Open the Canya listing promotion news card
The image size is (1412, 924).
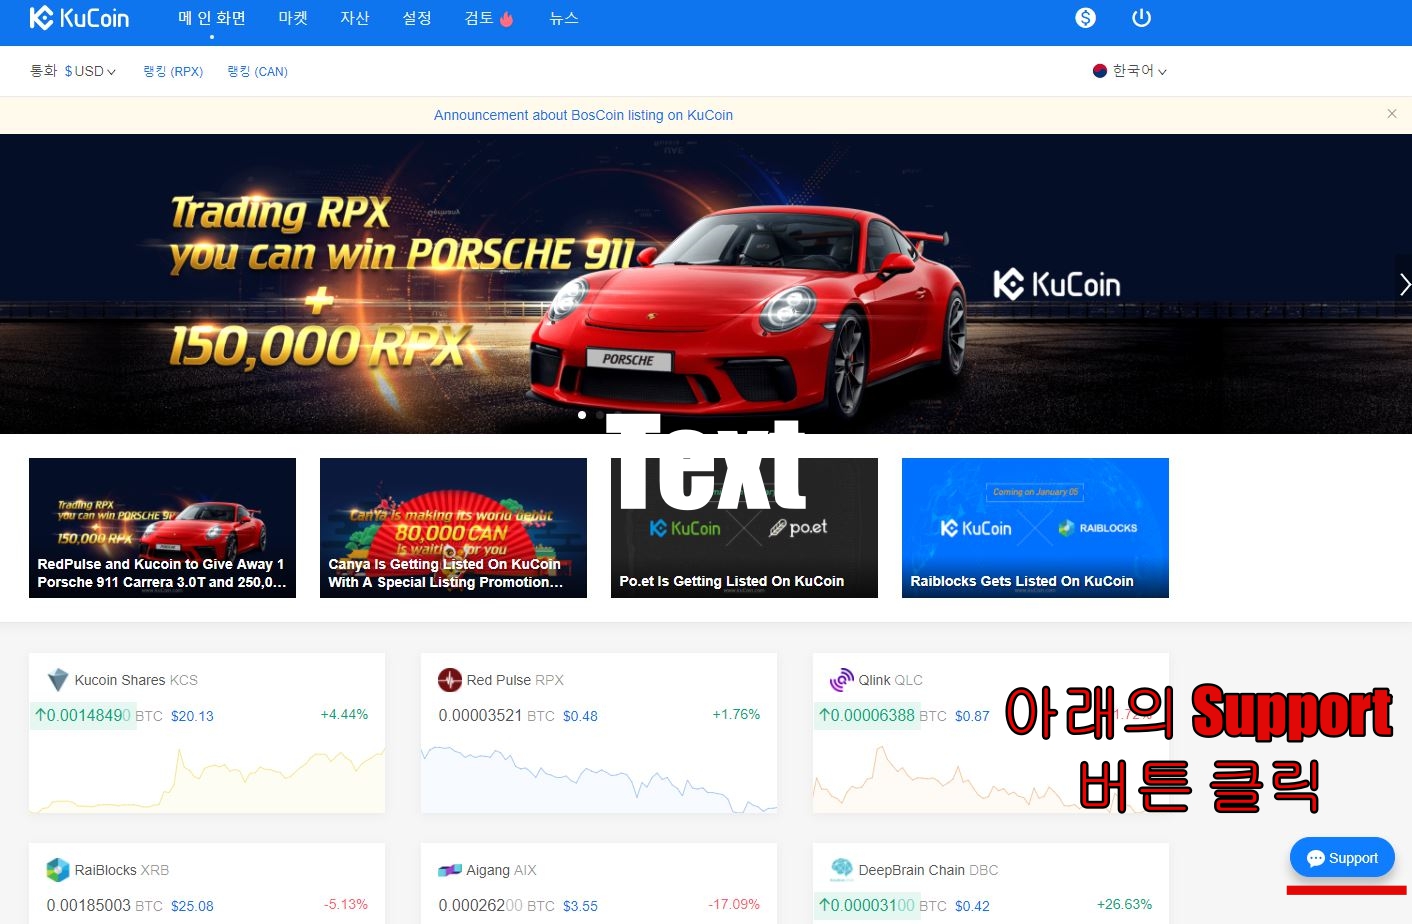pos(453,528)
